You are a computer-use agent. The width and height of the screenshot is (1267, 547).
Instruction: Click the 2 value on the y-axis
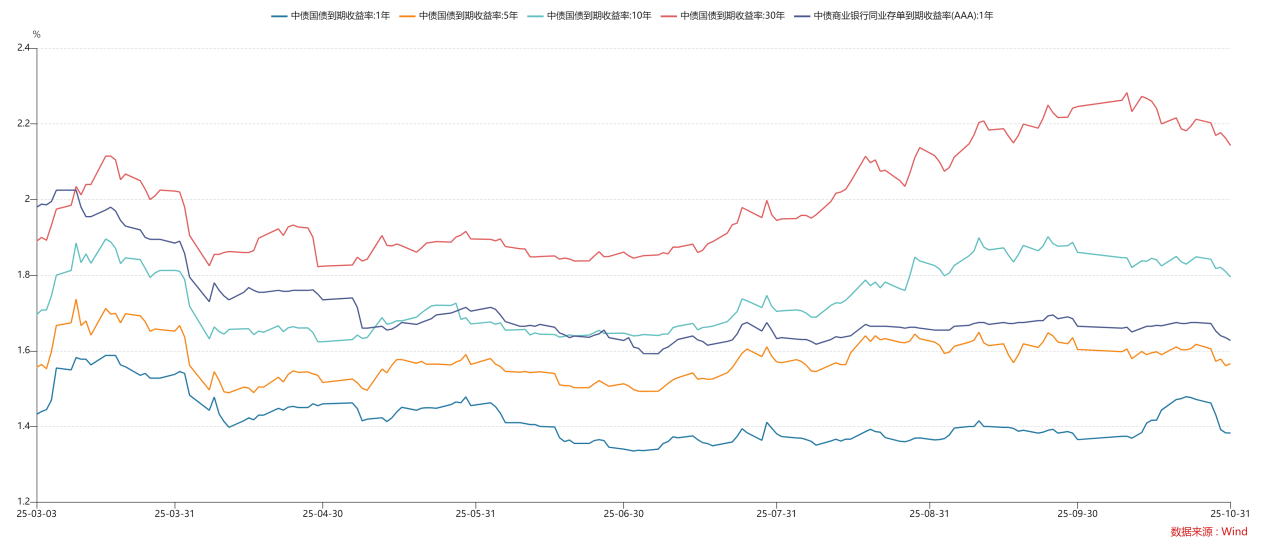[28, 199]
